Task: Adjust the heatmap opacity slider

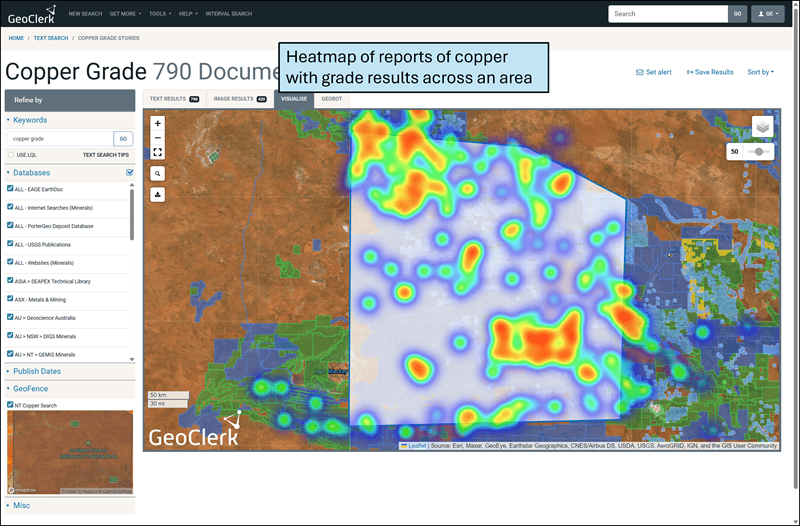Action: 760,151
